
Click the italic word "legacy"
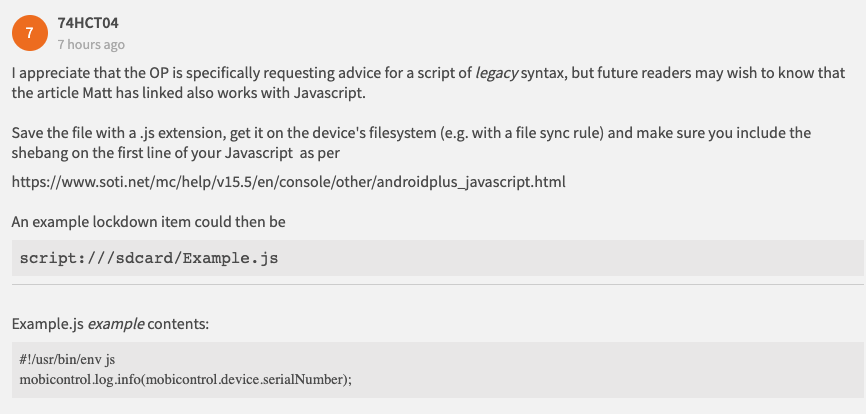496,74
